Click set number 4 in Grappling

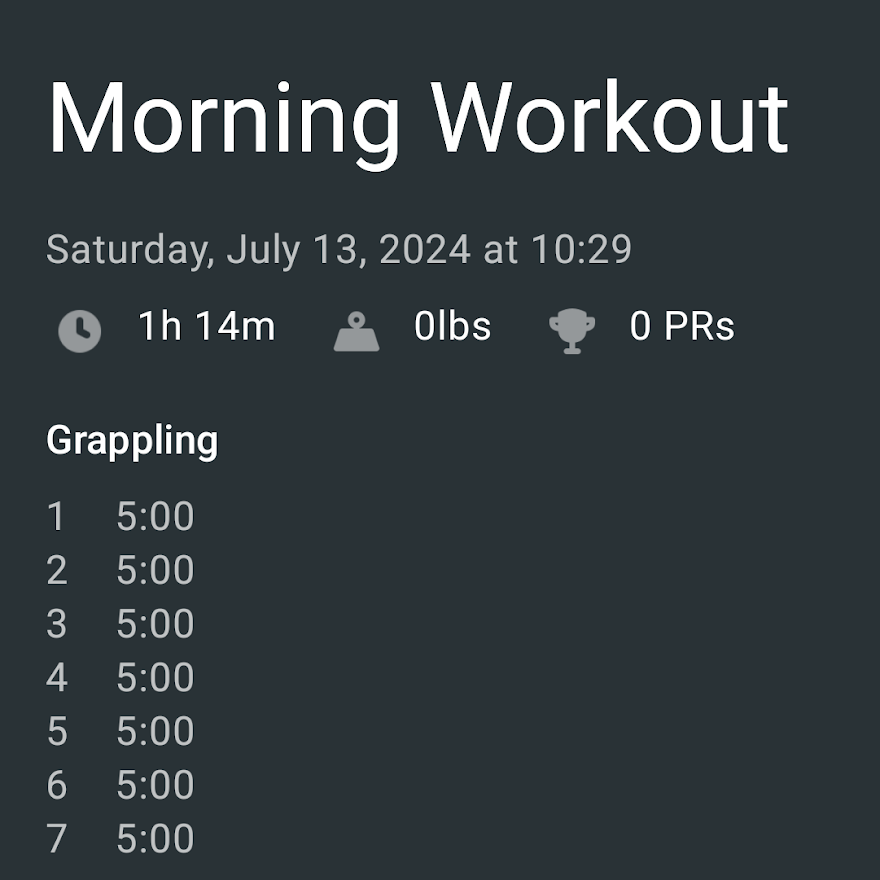pos(57,677)
